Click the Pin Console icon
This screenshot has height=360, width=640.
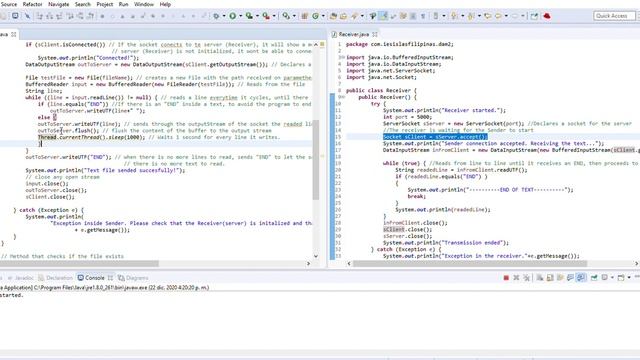coord(594,278)
